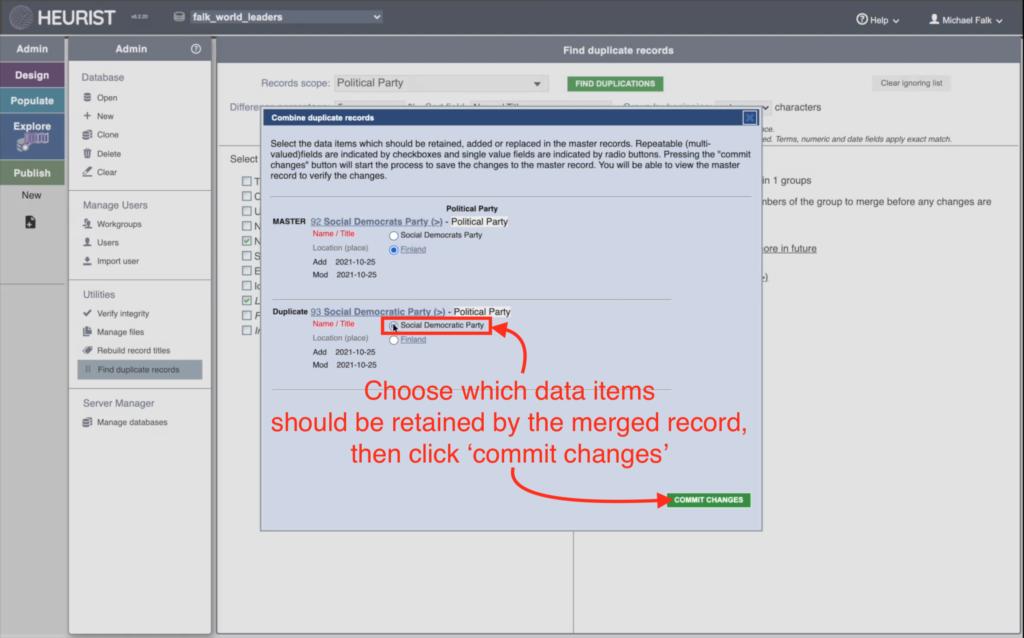Screen dimensions: 1024x638
Task: Click the database icon beside falk_world_leaders
Action: (179, 17)
